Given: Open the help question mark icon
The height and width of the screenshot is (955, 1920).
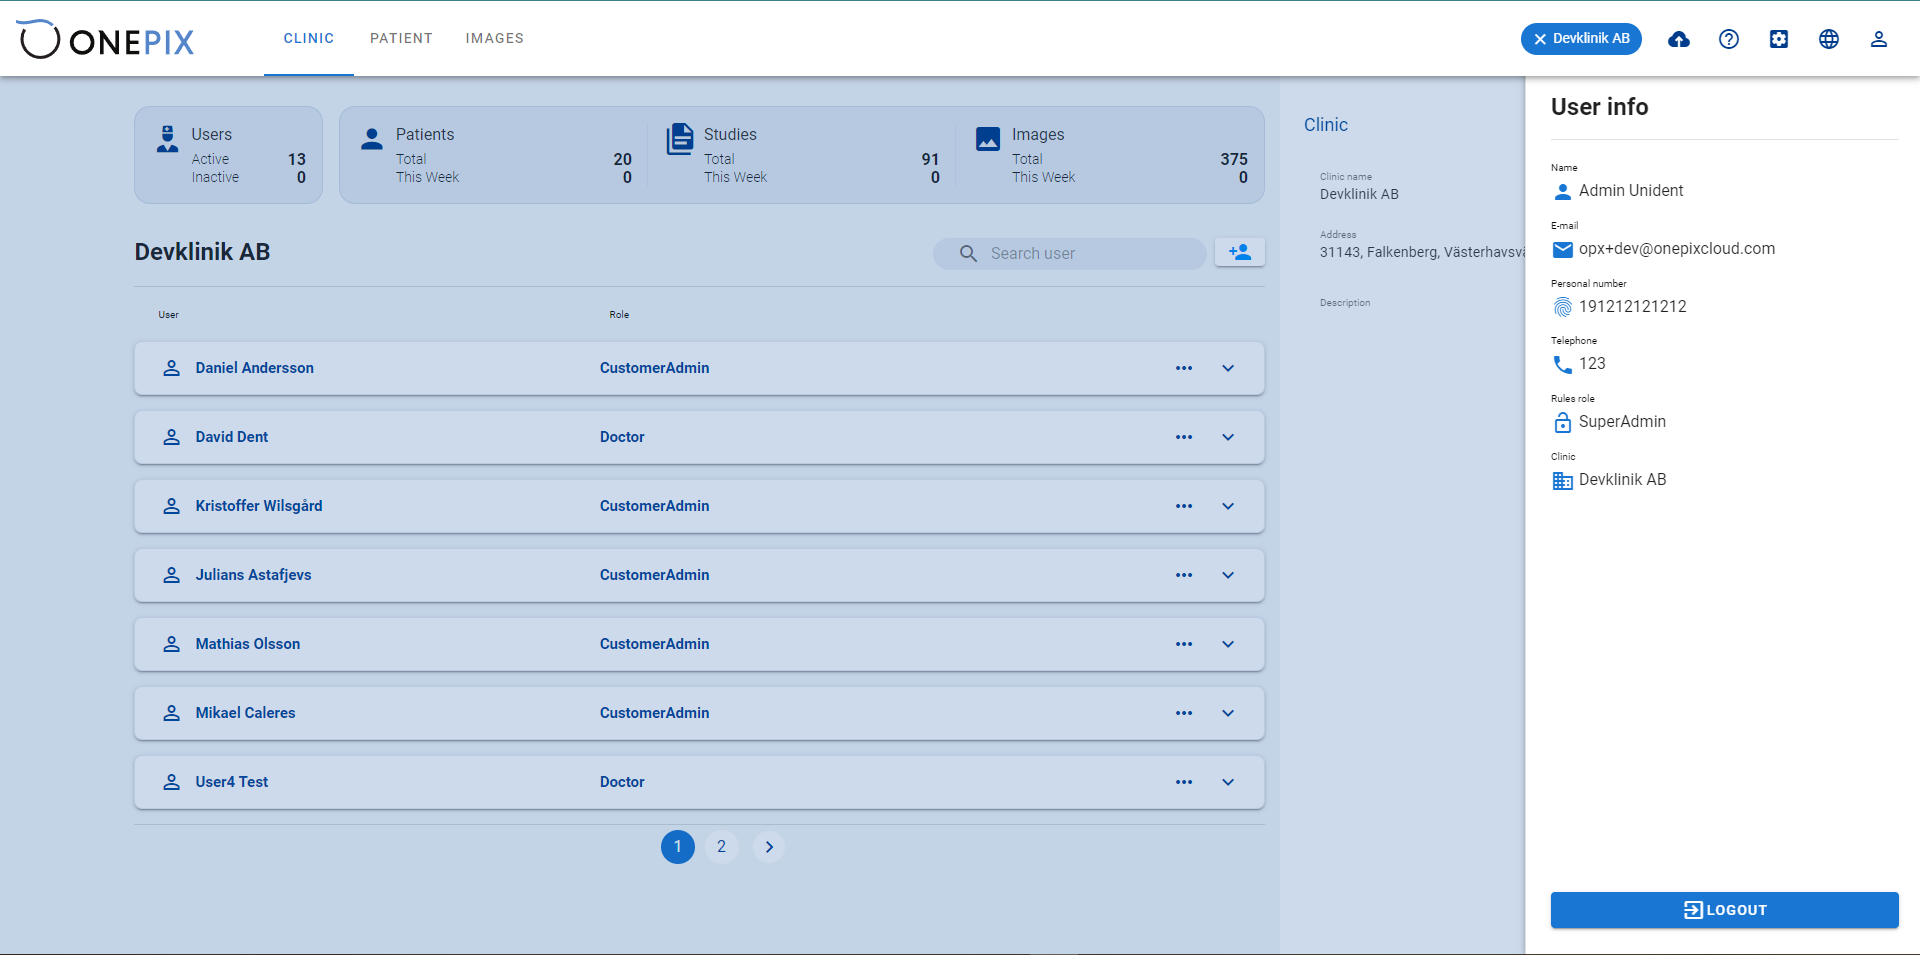Looking at the screenshot, I should 1729,39.
